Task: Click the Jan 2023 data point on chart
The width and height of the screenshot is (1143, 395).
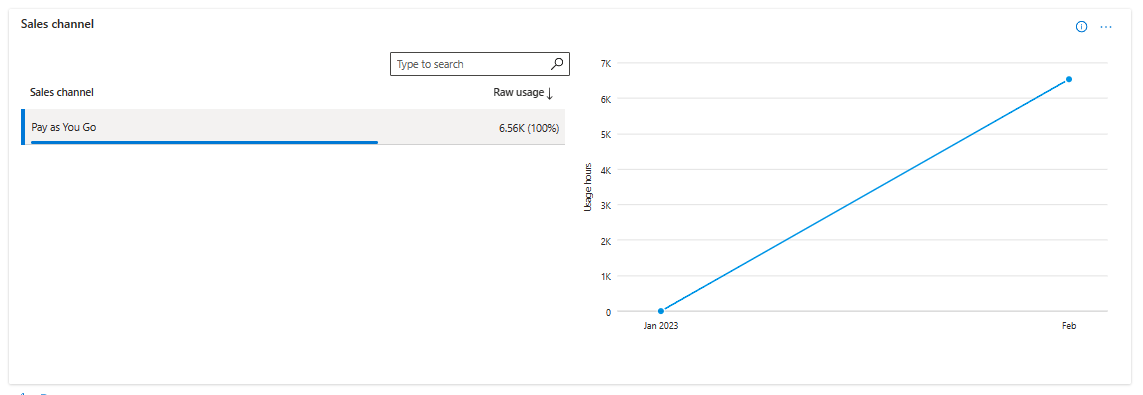Action: (660, 311)
